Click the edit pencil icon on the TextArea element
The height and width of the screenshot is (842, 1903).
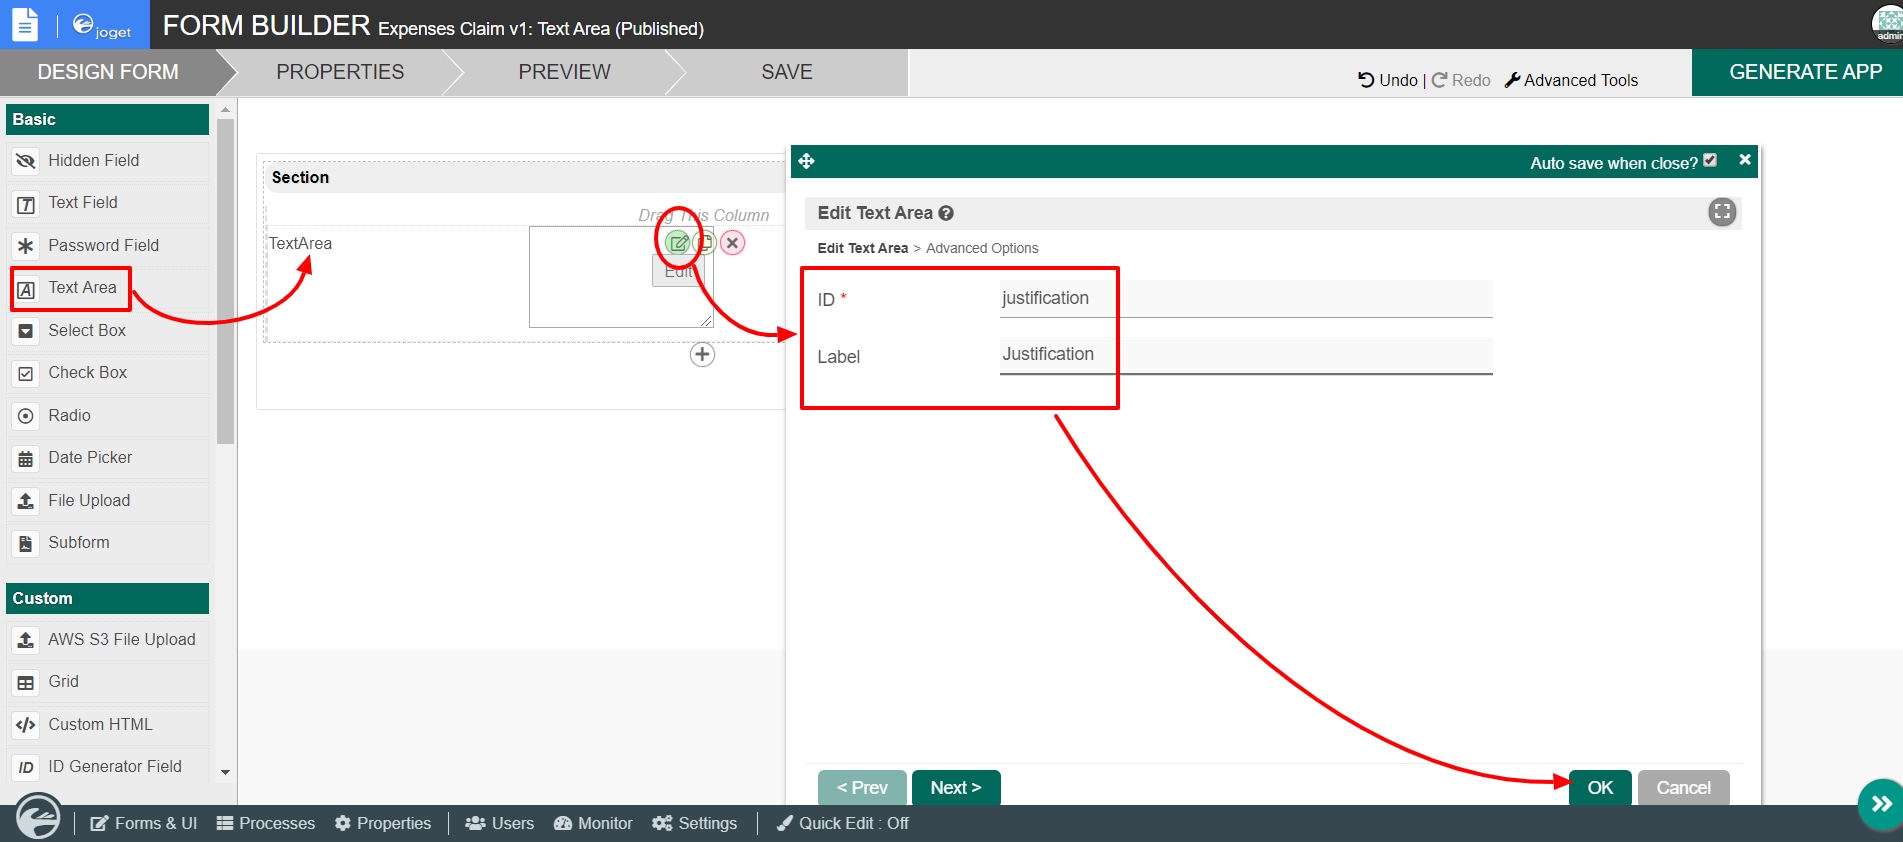(678, 243)
